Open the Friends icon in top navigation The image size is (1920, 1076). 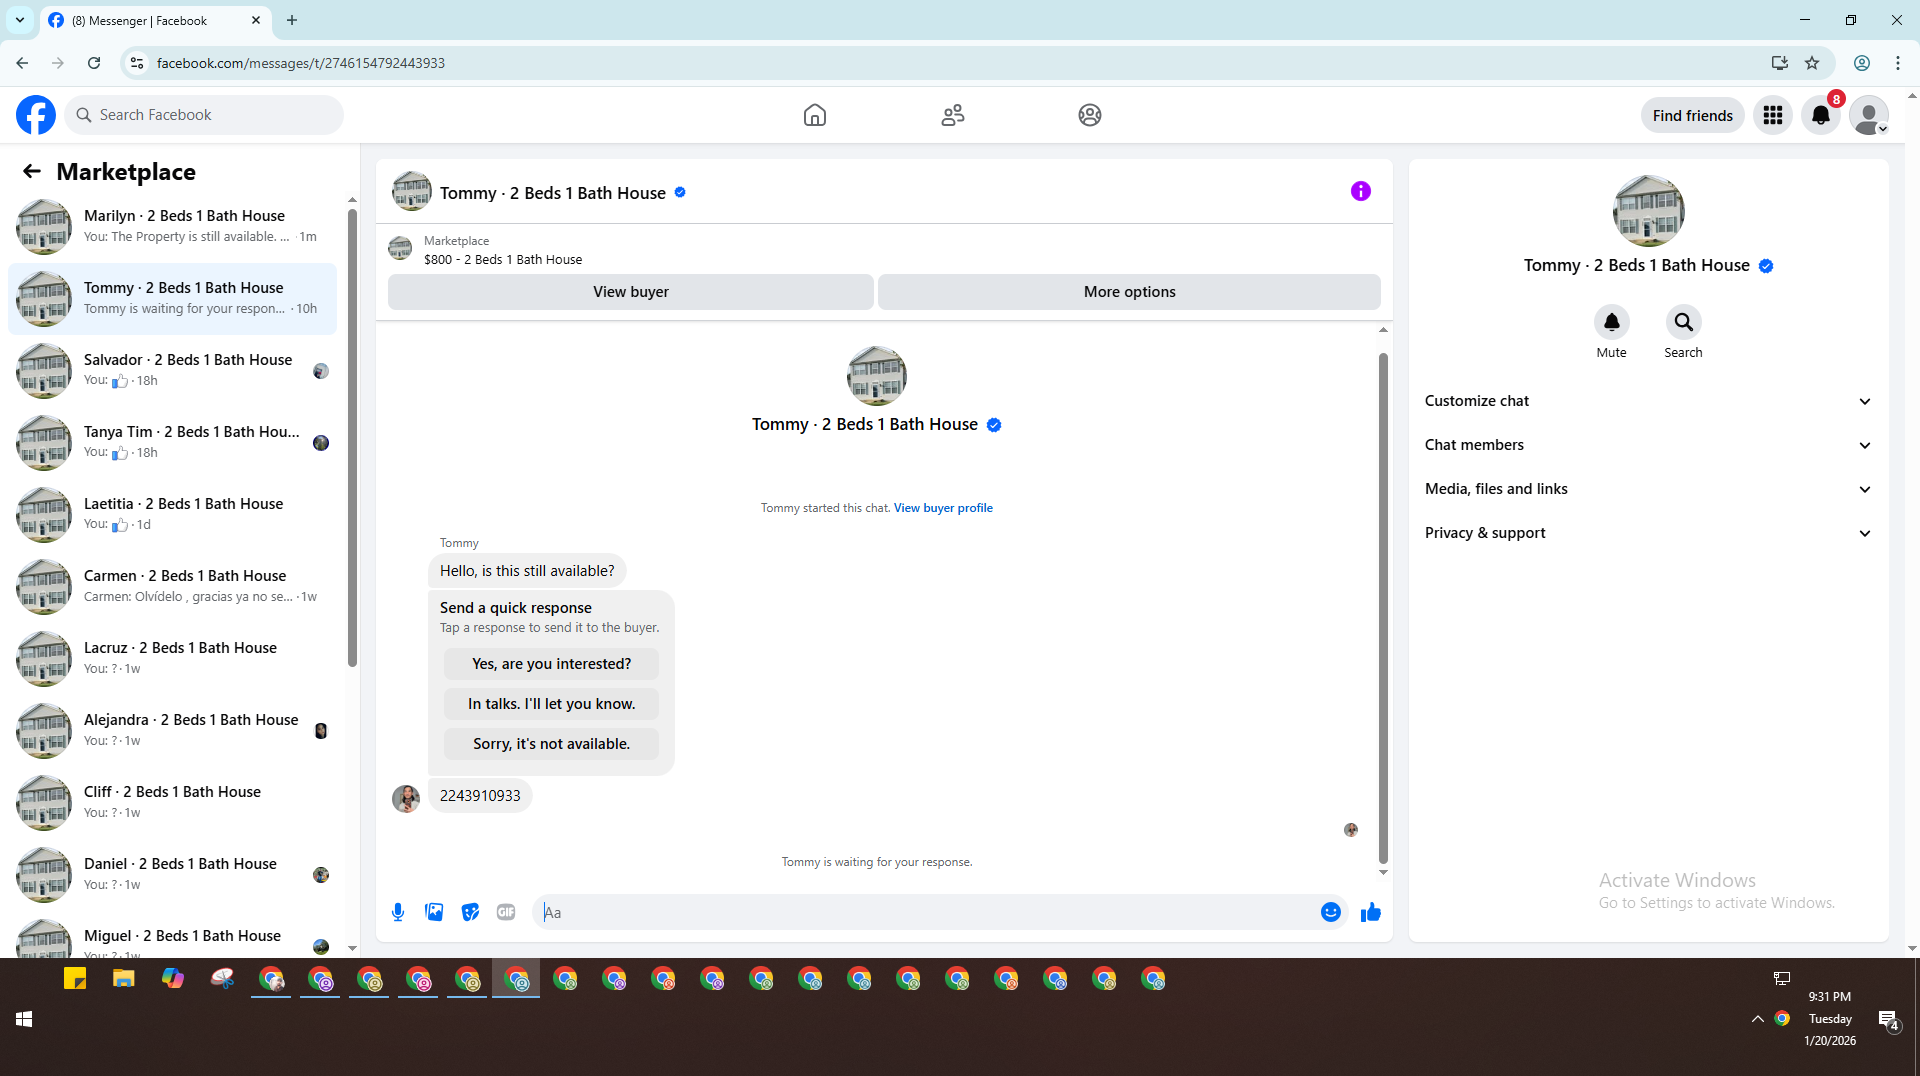click(953, 115)
